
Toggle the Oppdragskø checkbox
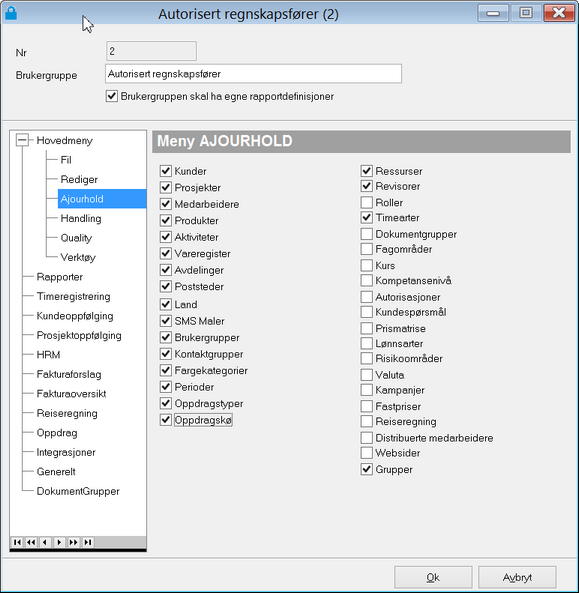point(166,420)
